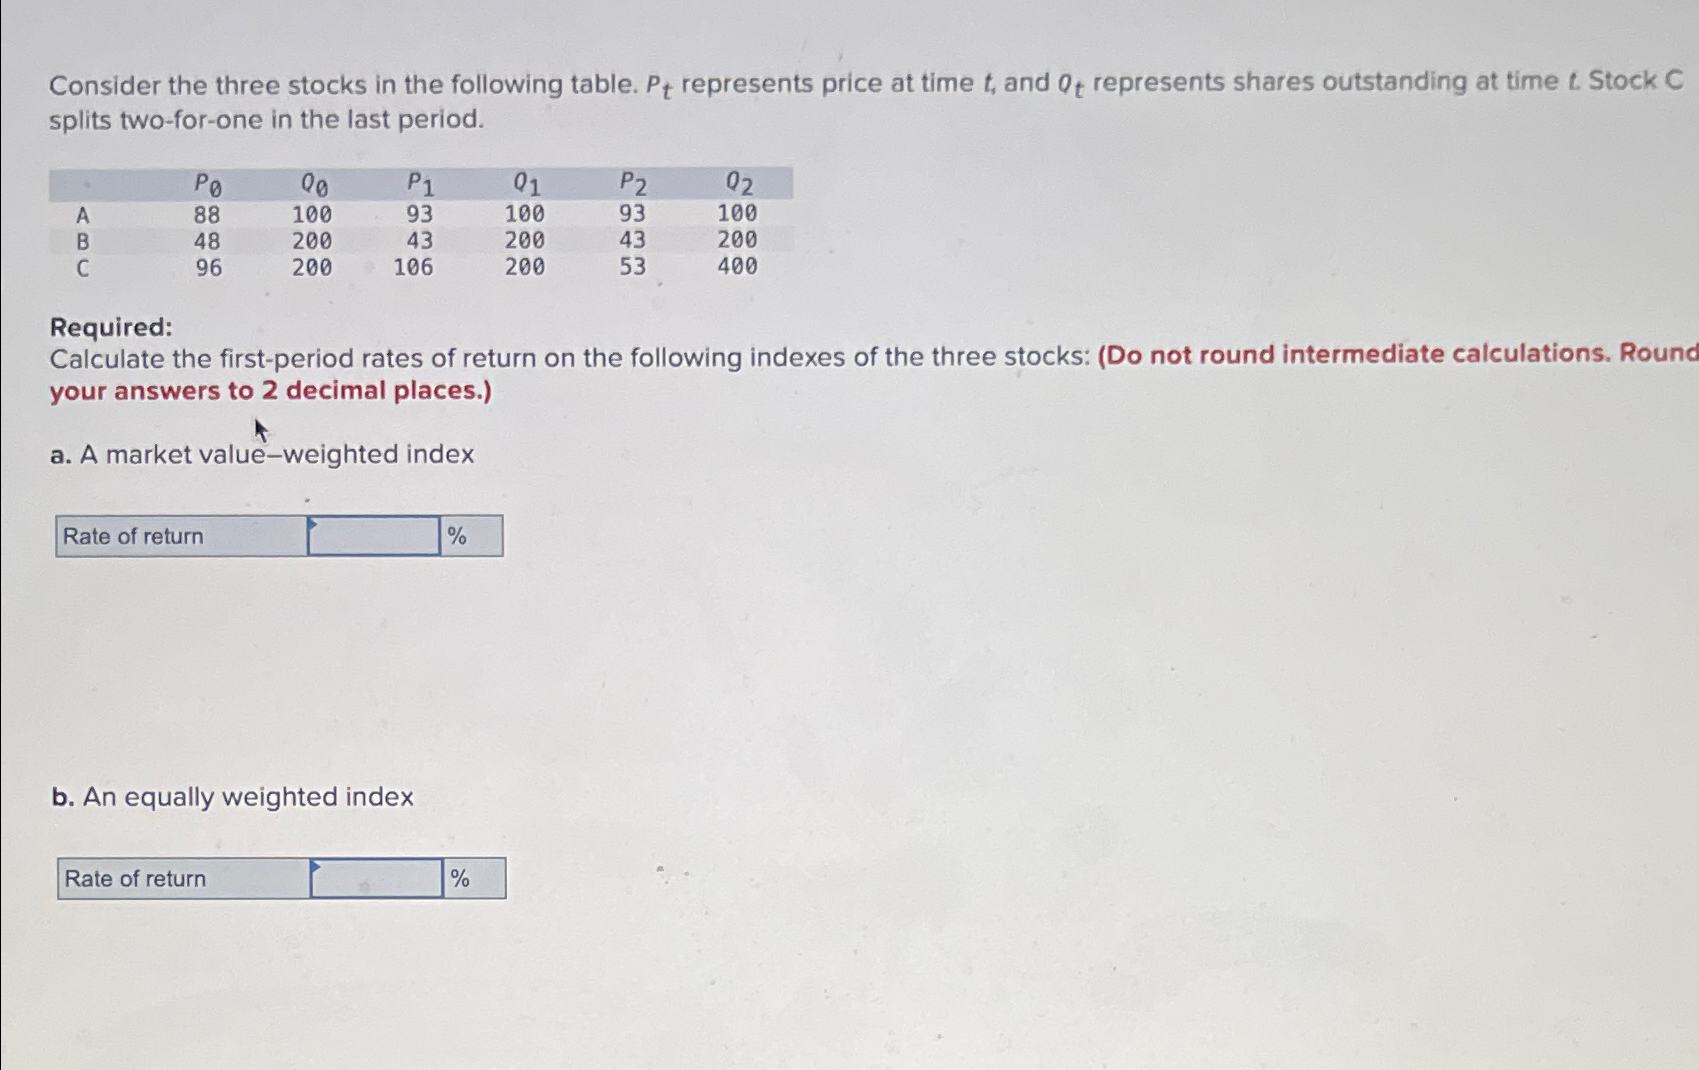The height and width of the screenshot is (1070, 1699).
Task: Select the P0 column header in the table
Action: (x=208, y=184)
